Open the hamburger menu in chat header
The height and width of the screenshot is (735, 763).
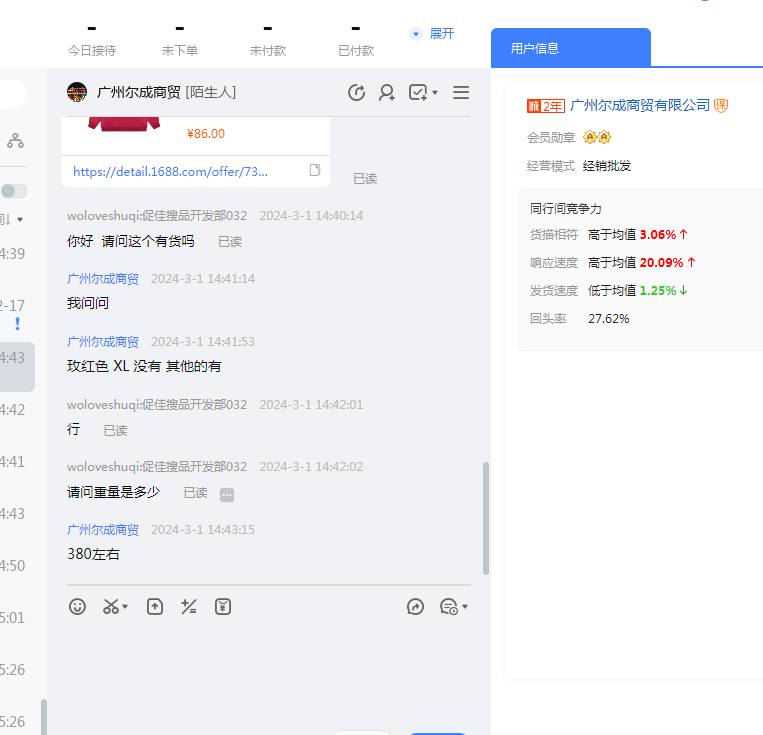click(x=461, y=93)
